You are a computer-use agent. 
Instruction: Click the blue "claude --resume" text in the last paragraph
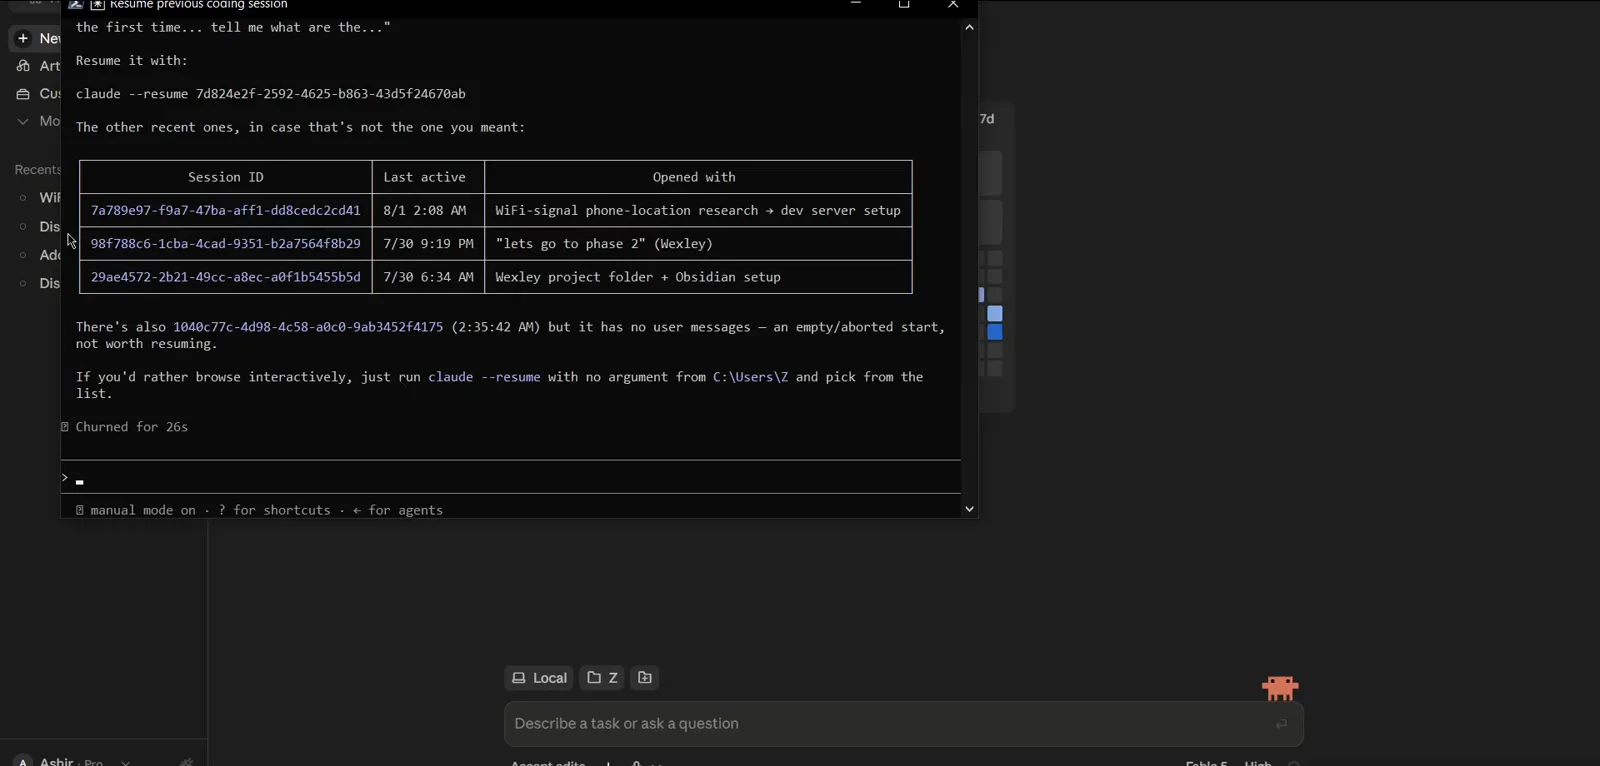(x=485, y=377)
